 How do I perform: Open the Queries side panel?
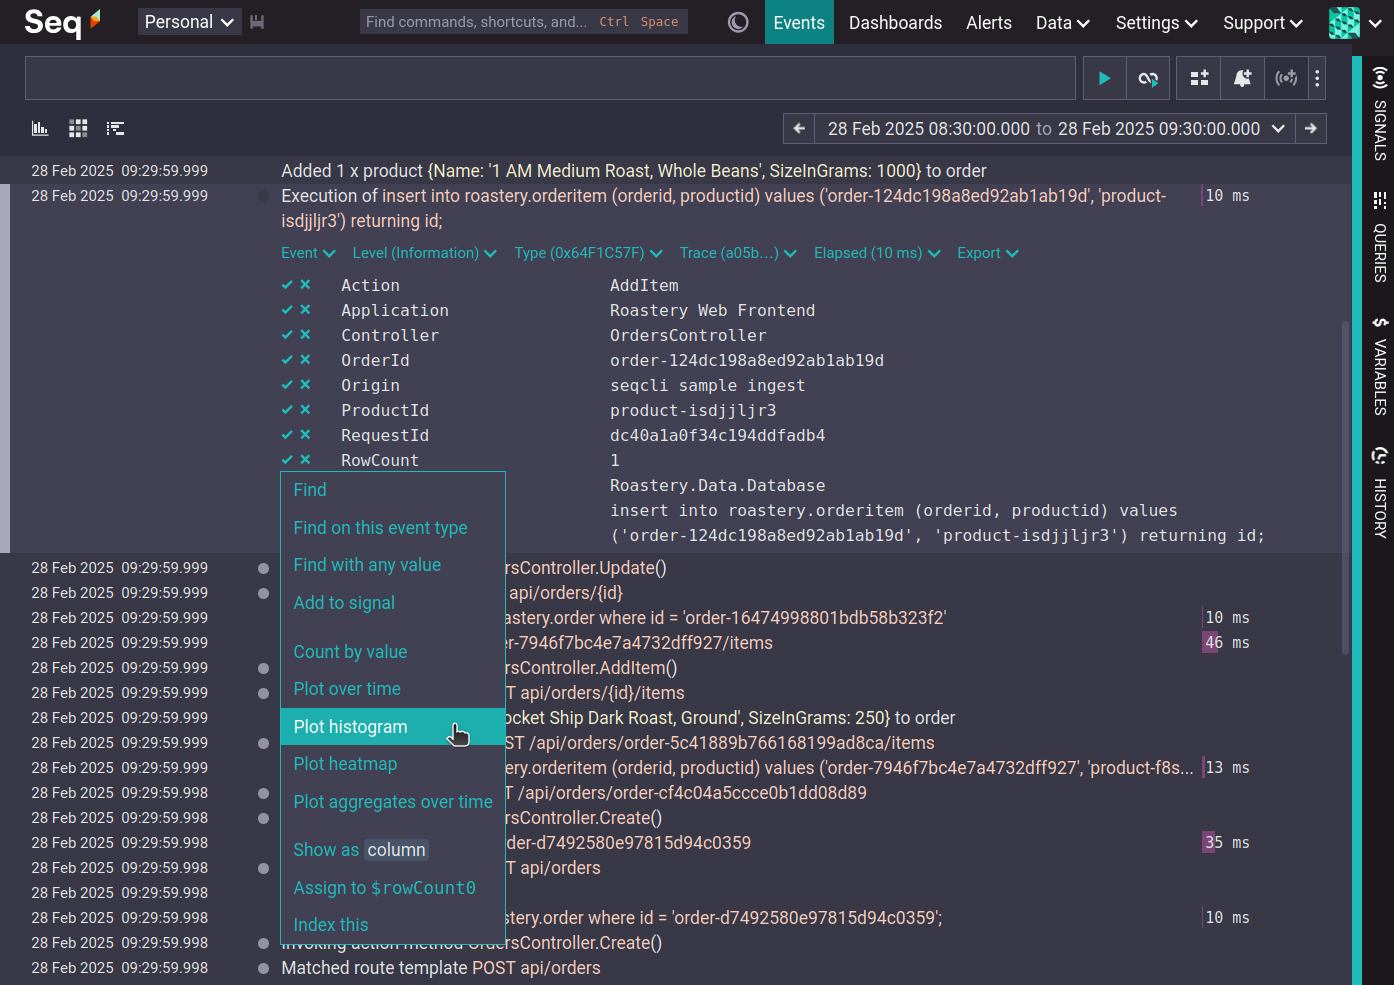(x=1380, y=236)
